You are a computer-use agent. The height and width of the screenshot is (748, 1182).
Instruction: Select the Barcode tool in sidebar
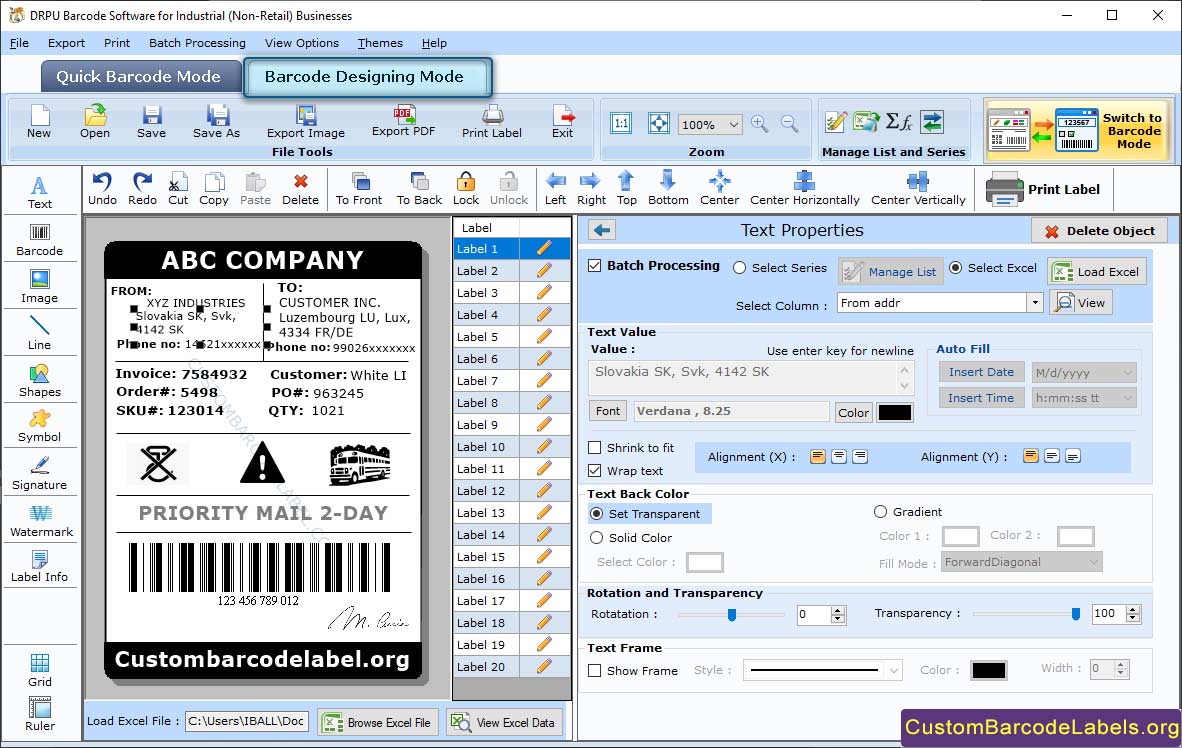pos(39,240)
